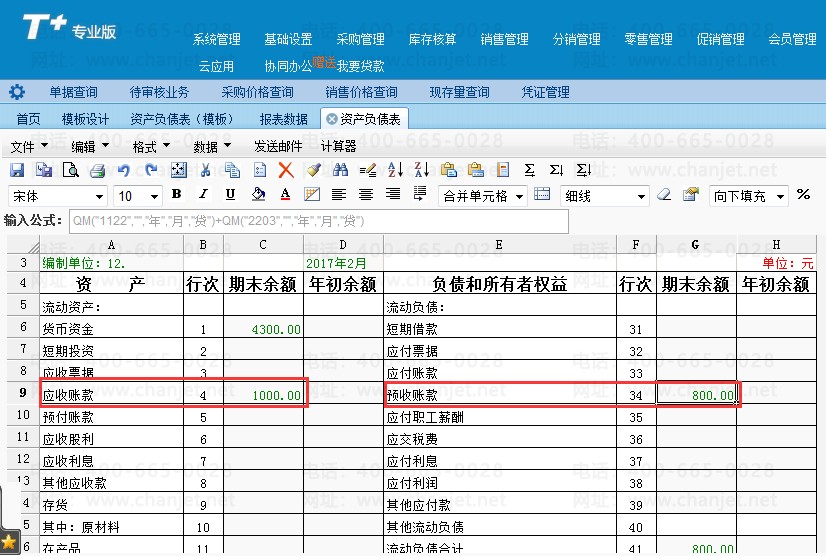Click the Save icon in toolbar
This screenshot has height=556, width=826.
pos(18,170)
